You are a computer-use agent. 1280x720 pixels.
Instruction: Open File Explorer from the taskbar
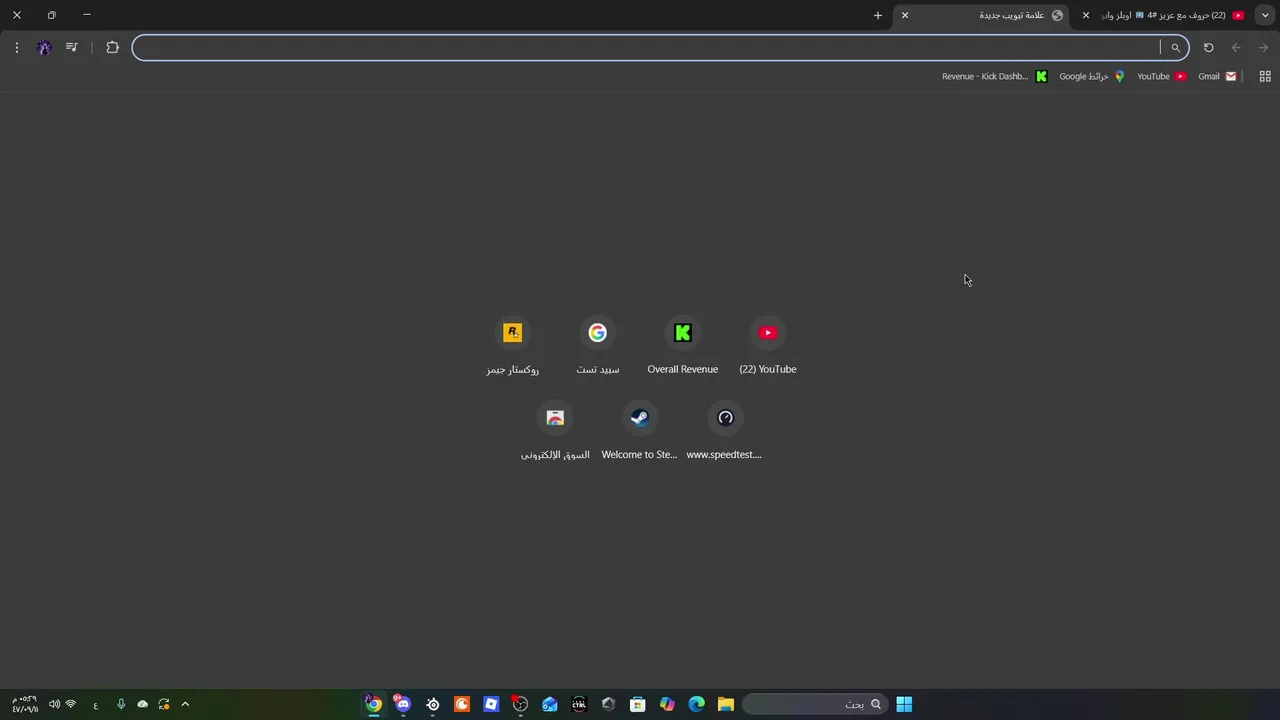pos(726,704)
